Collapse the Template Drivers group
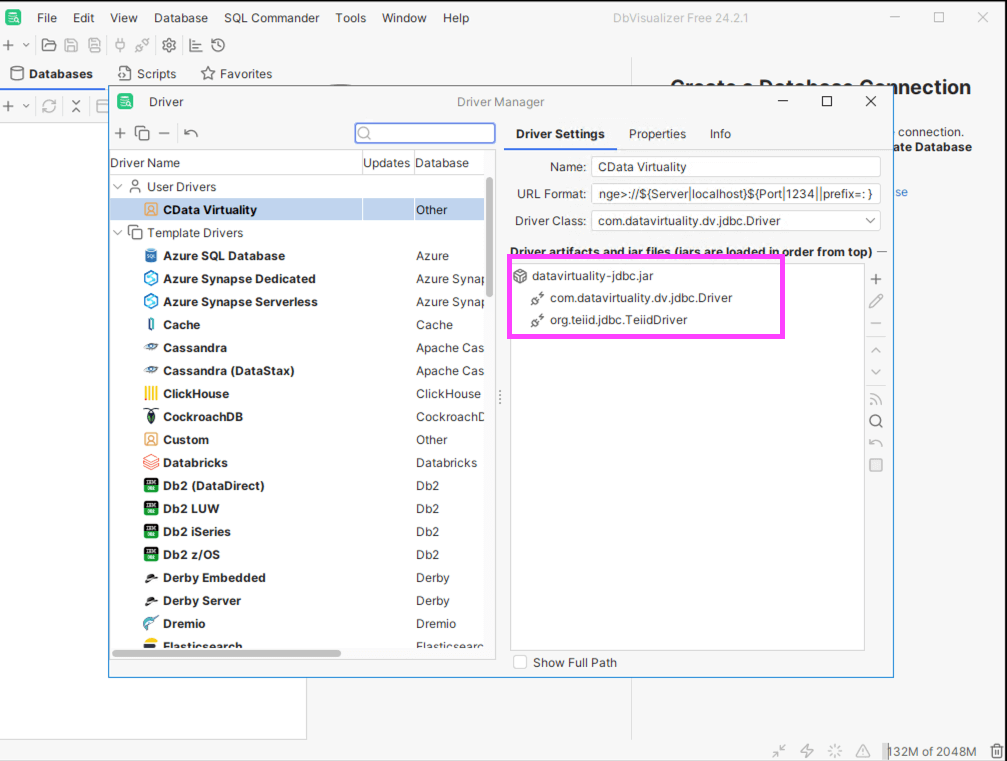This screenshot has height=761, width=1007. tap(117, 233)
